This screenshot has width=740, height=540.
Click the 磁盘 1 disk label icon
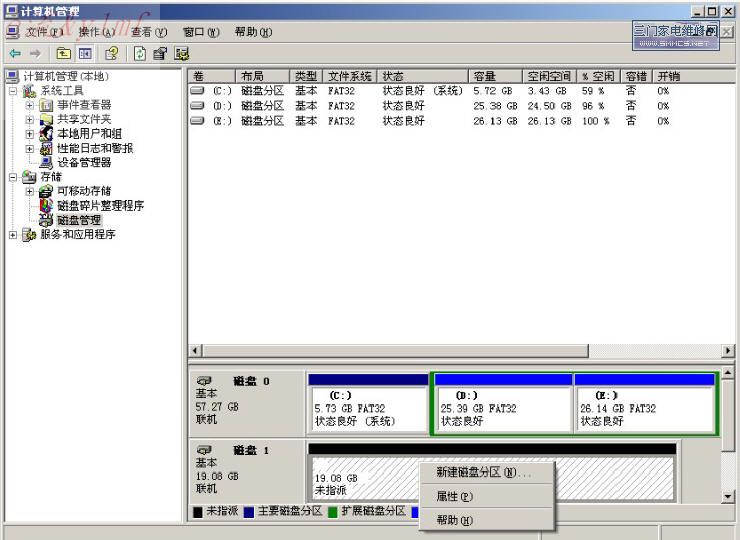pyautogui.click(x=205, y=450)
